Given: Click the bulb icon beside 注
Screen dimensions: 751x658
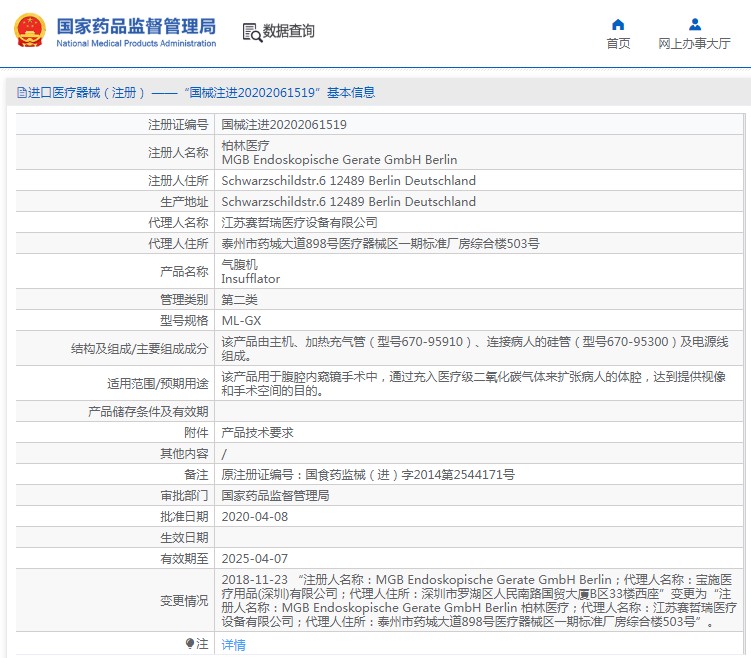Looking at the screenshot, I should click(190, 643).
